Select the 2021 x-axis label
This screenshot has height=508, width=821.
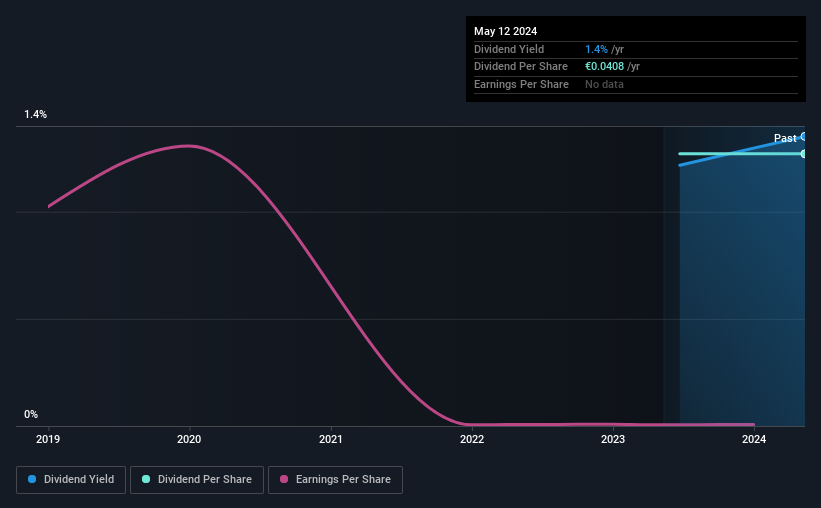[x=330, y=439]
